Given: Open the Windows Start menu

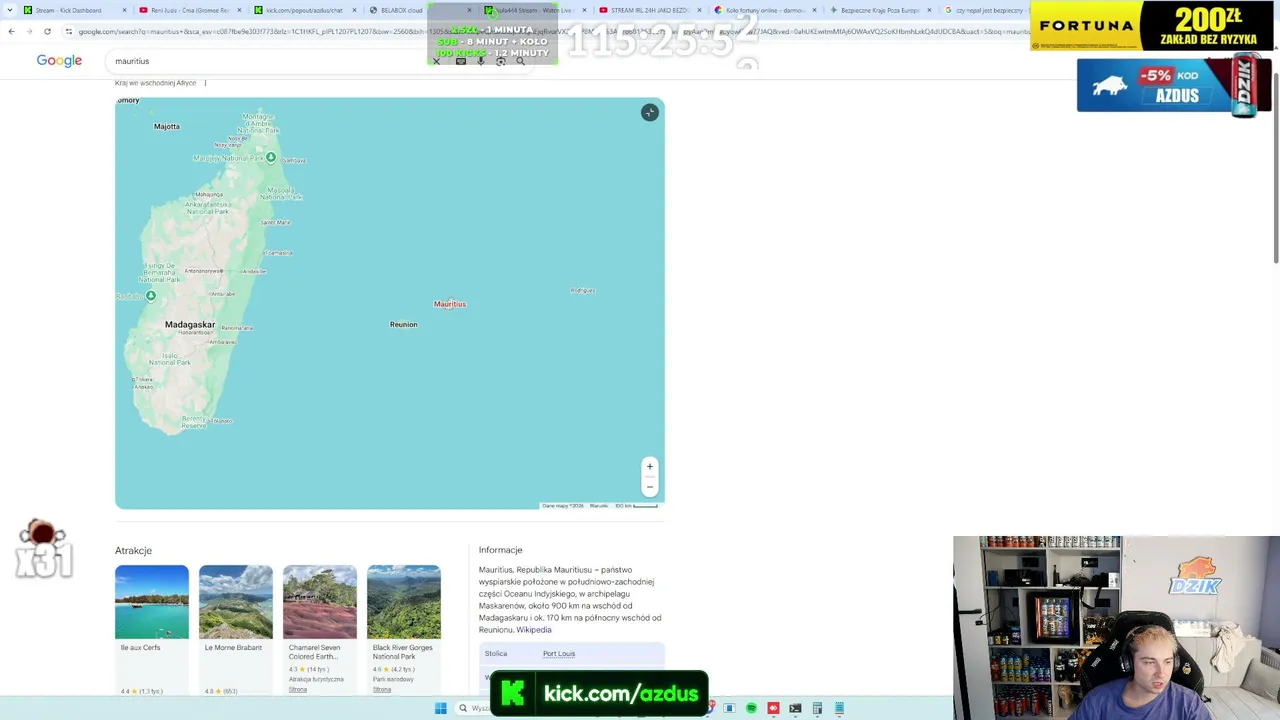Looking at the screenshot, I should click(x=441, y=708).
